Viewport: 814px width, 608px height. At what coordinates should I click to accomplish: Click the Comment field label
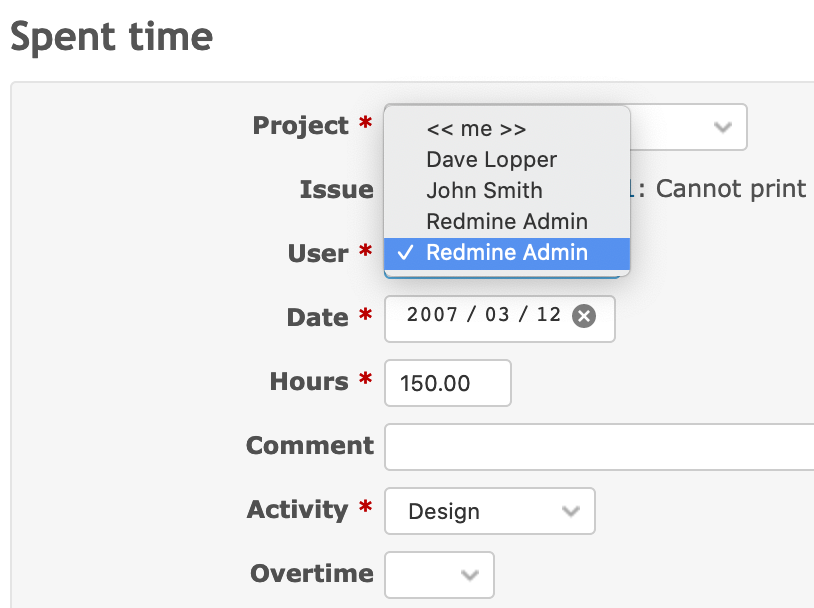coord(310,445)
